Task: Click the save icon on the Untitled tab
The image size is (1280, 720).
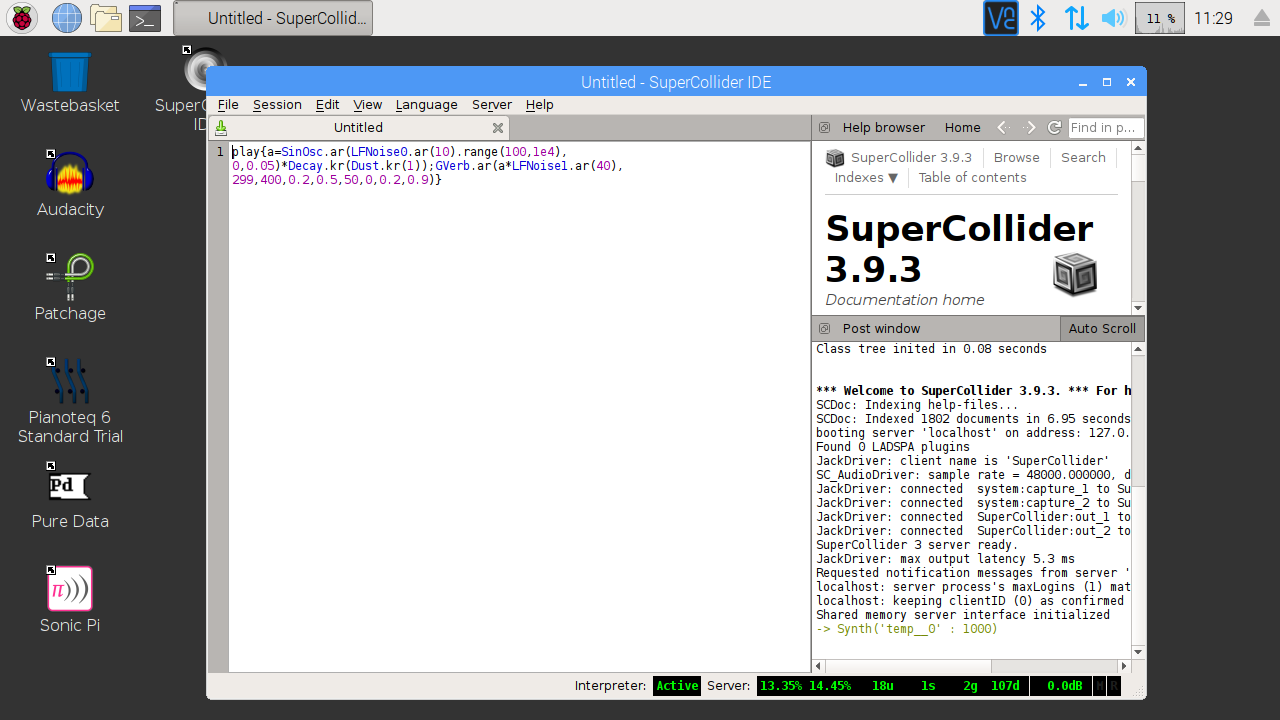Action: click(x=221, y=128)
